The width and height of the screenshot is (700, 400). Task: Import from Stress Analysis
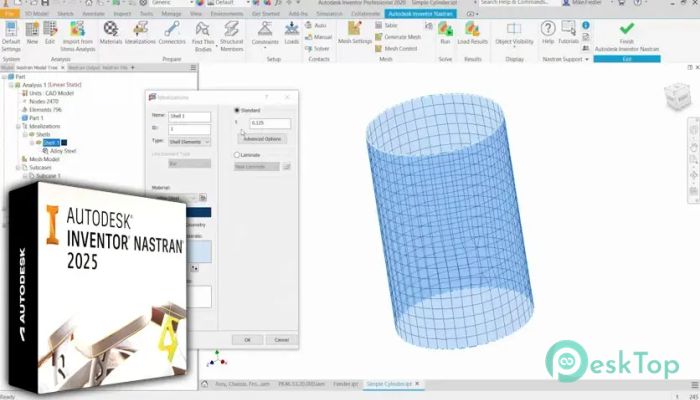pyautogui.click(x=78, y=36)
